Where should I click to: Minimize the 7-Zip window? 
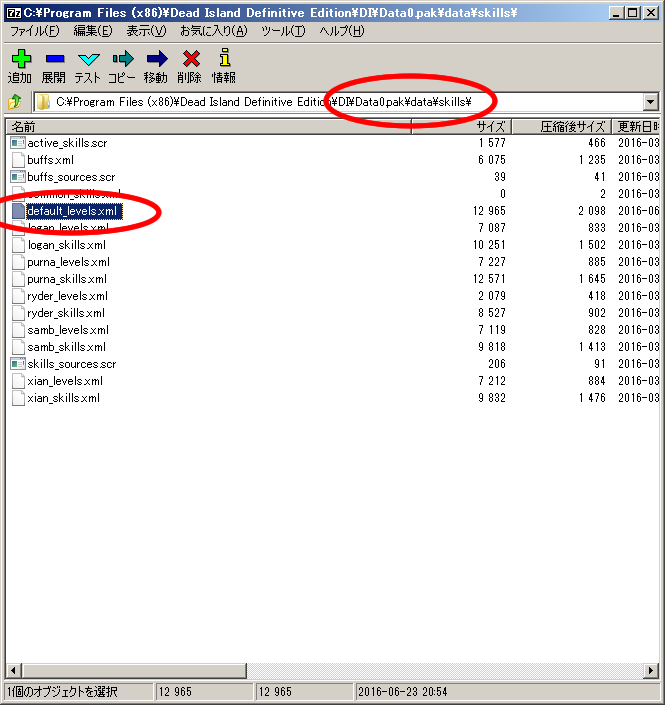(x=616, y=13)
